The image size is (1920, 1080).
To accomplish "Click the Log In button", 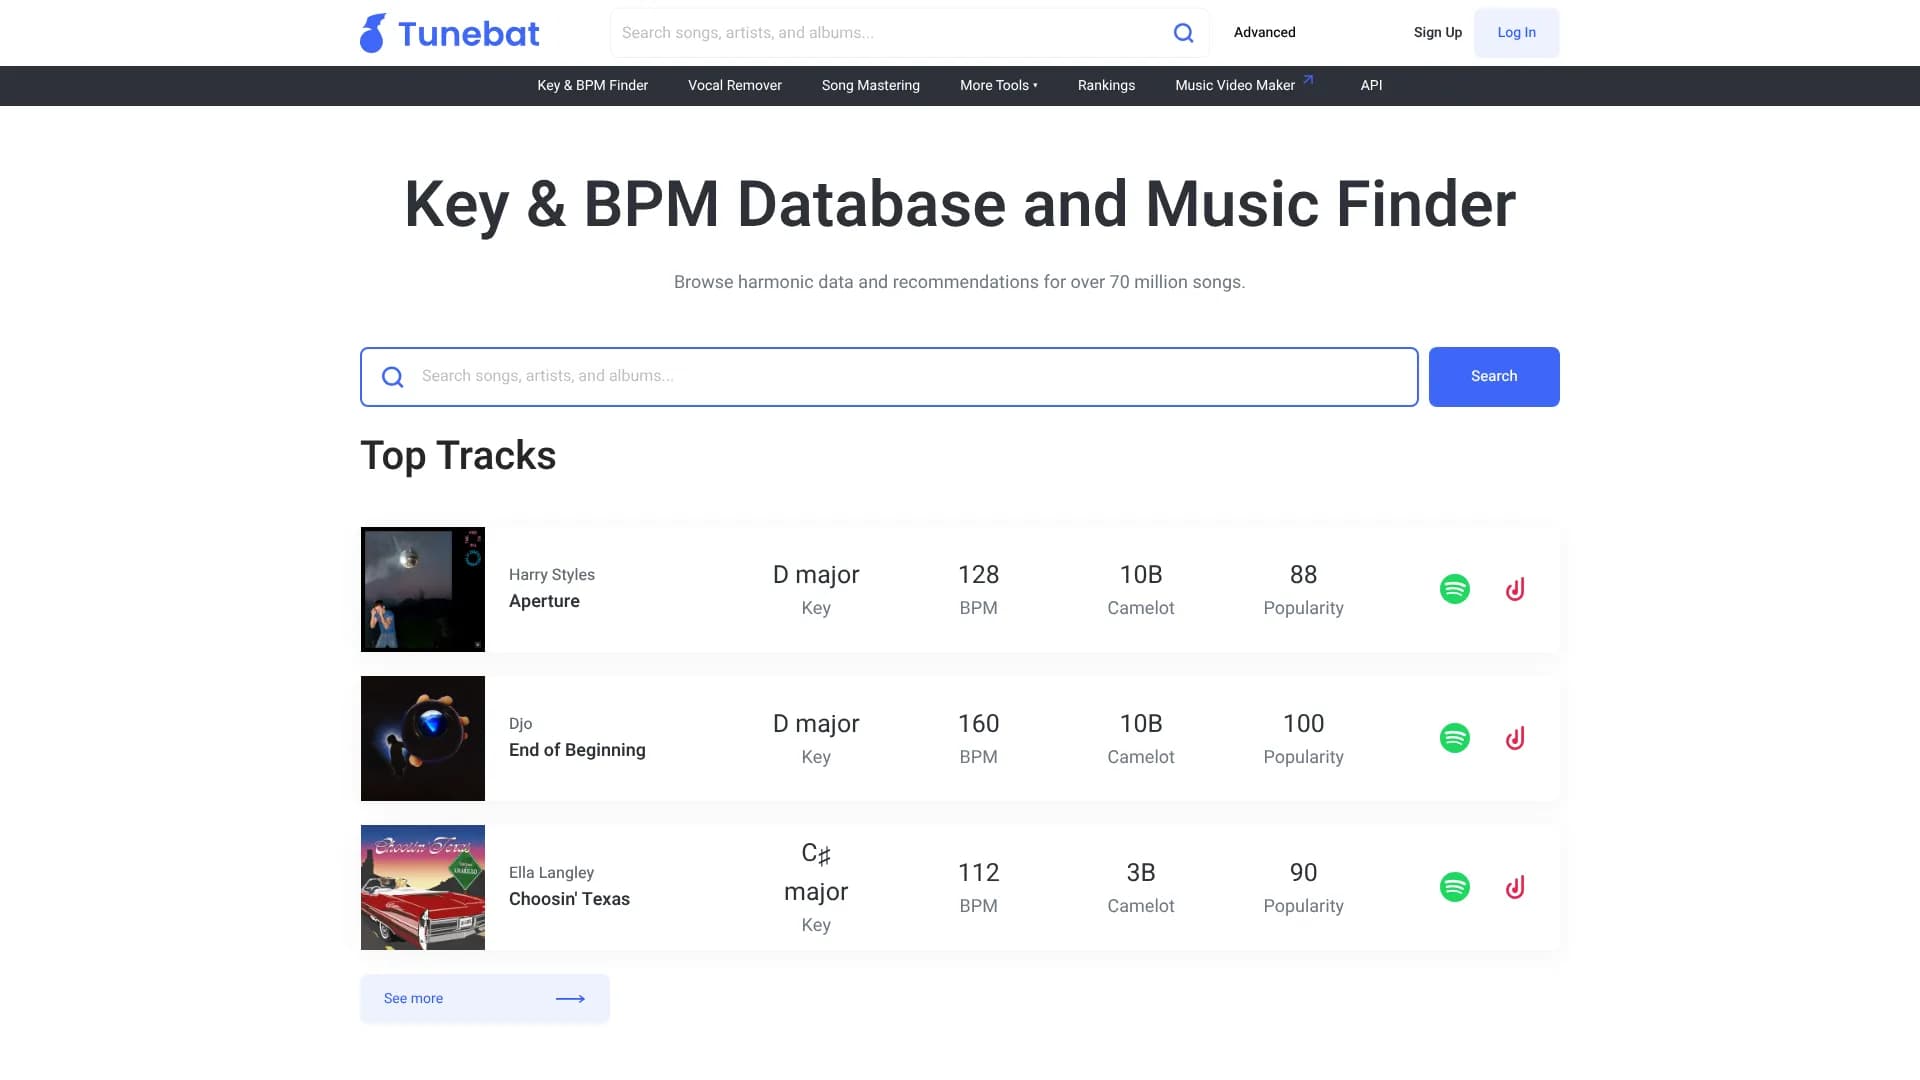I will pos(1517,33).
